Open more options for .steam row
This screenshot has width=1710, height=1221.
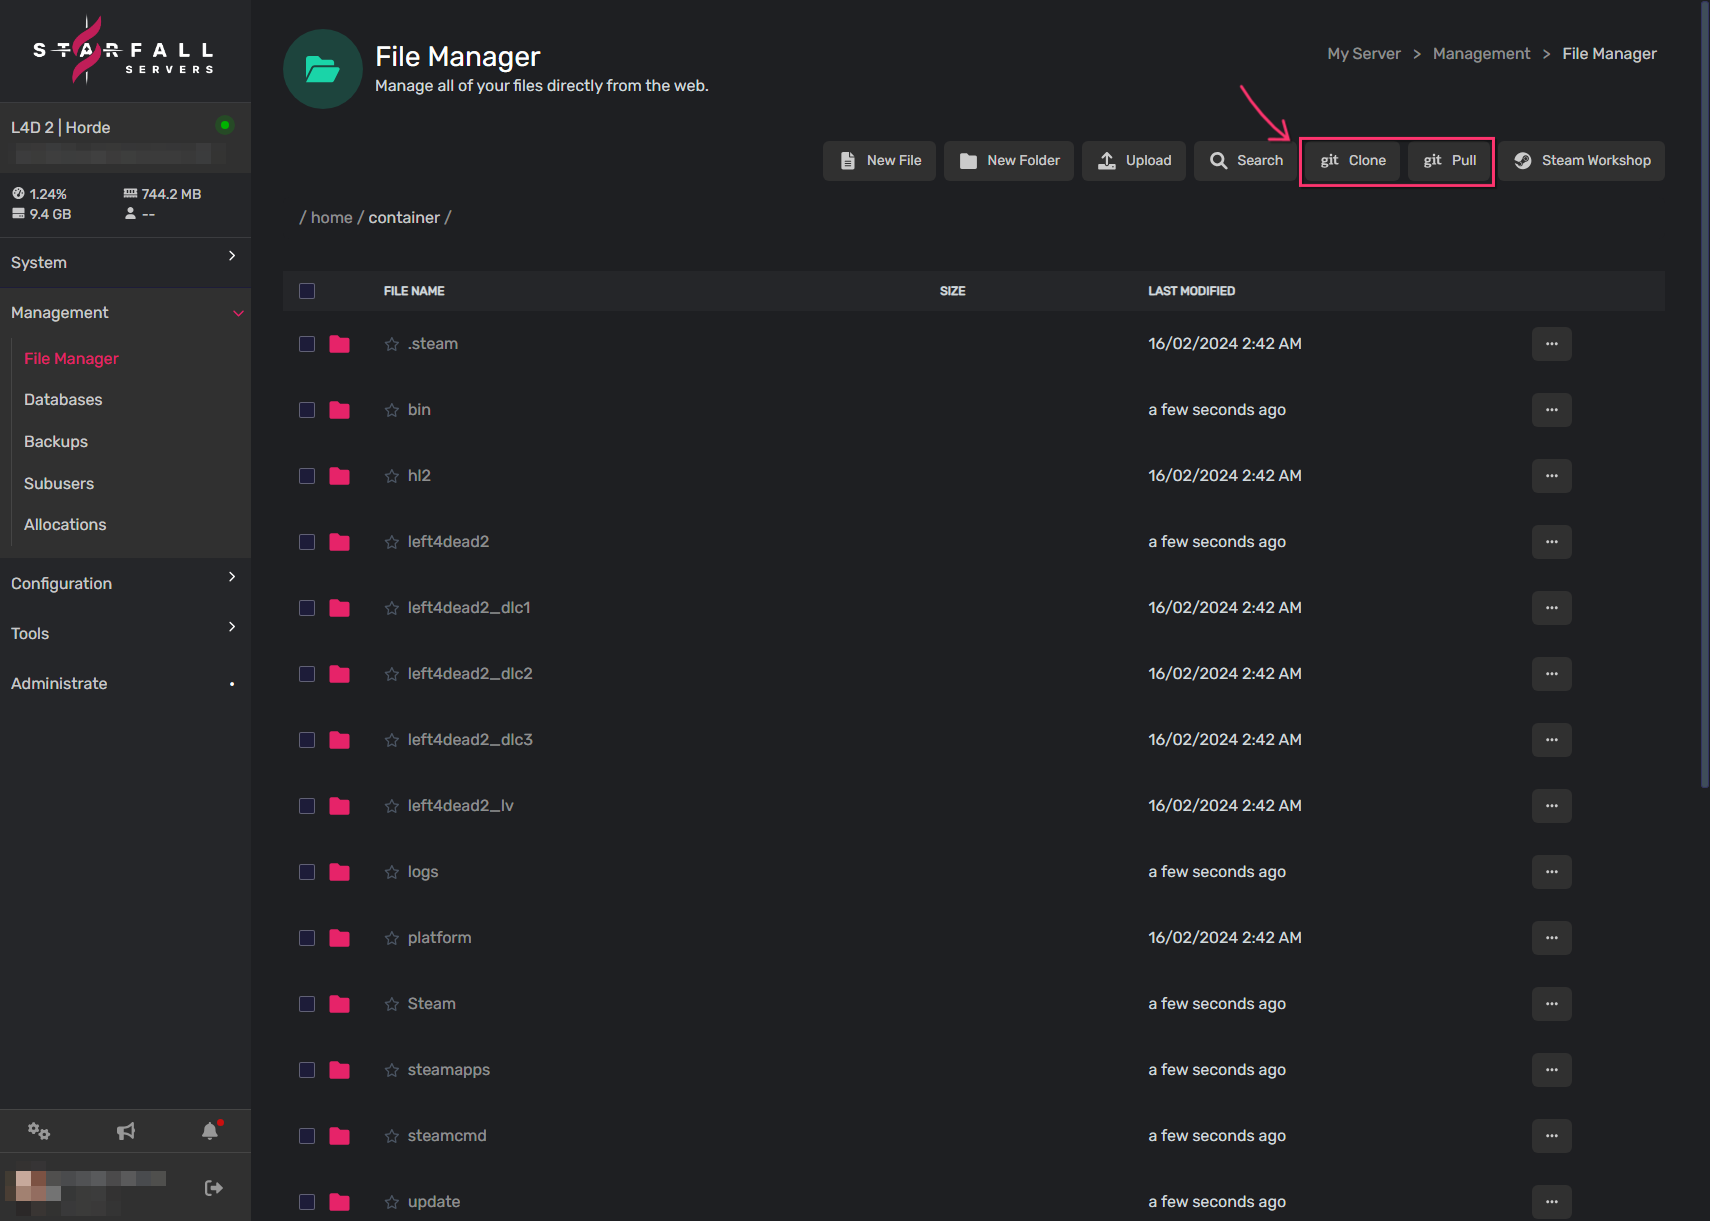pos(1552,344)
